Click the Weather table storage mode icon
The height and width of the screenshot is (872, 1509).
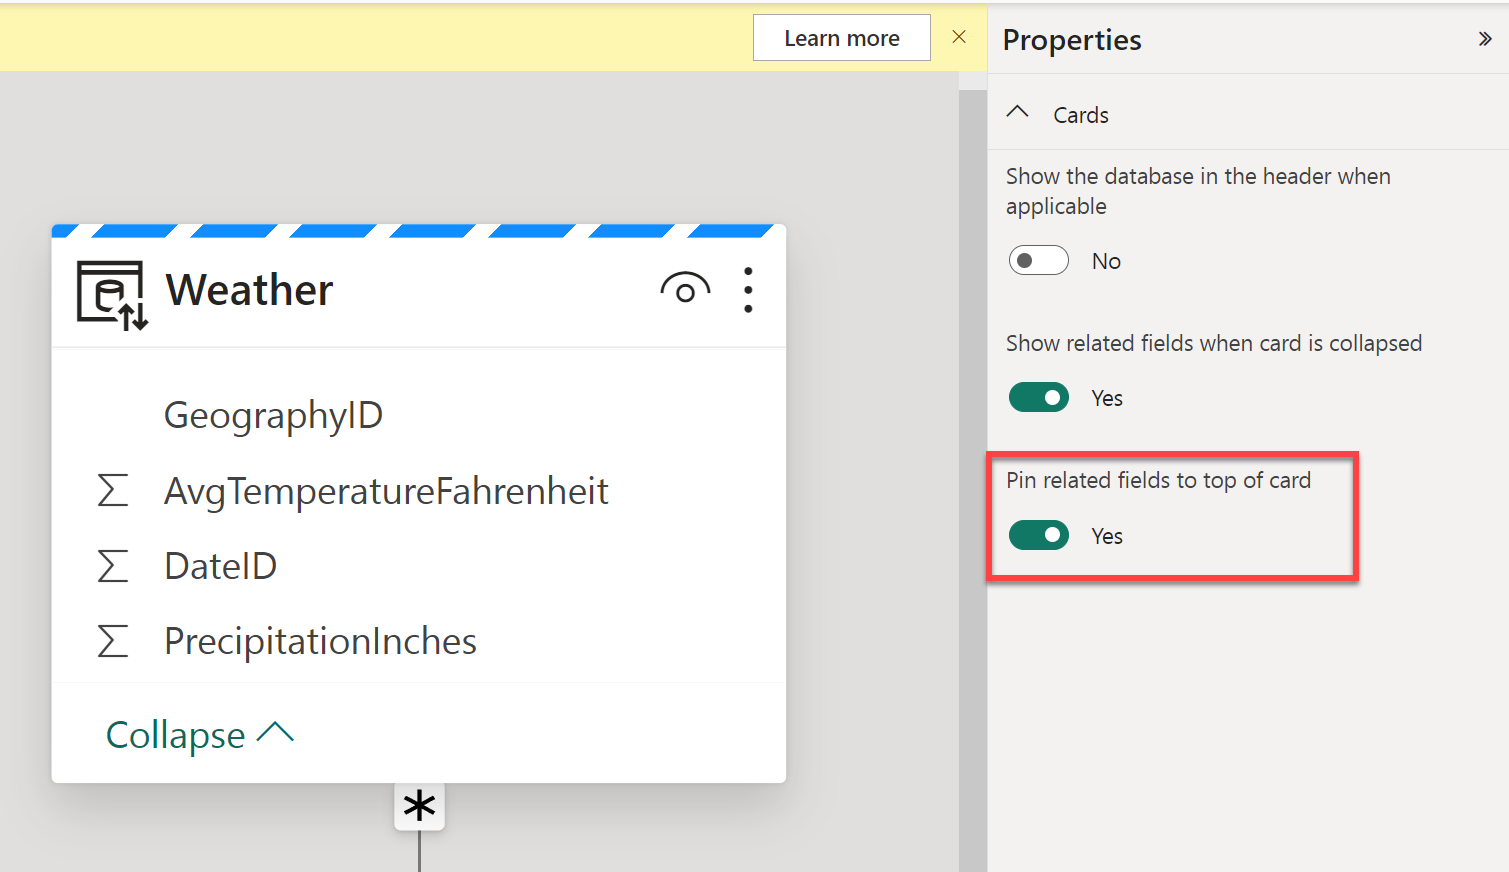(x=112, y=295)
